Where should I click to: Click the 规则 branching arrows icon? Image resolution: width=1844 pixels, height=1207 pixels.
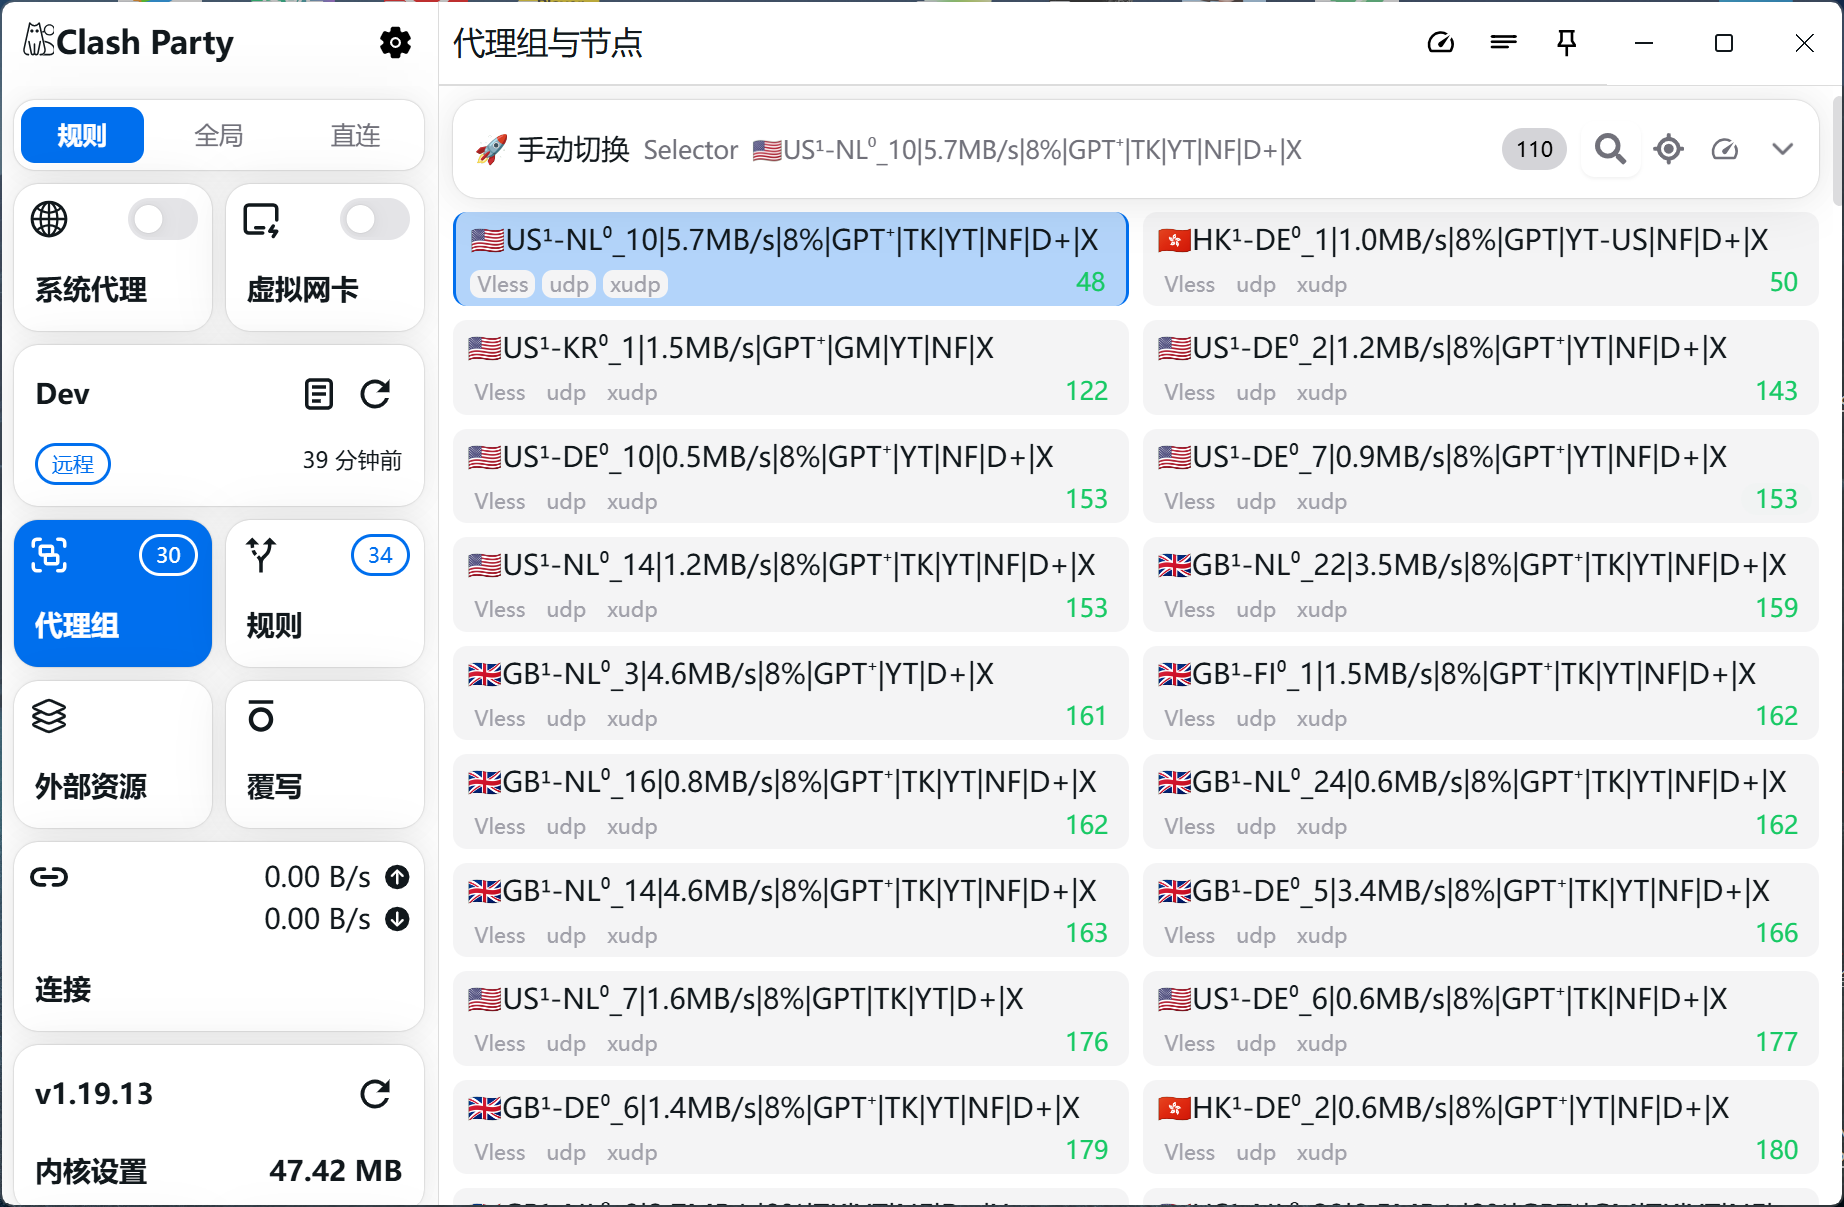pos(261,555)
